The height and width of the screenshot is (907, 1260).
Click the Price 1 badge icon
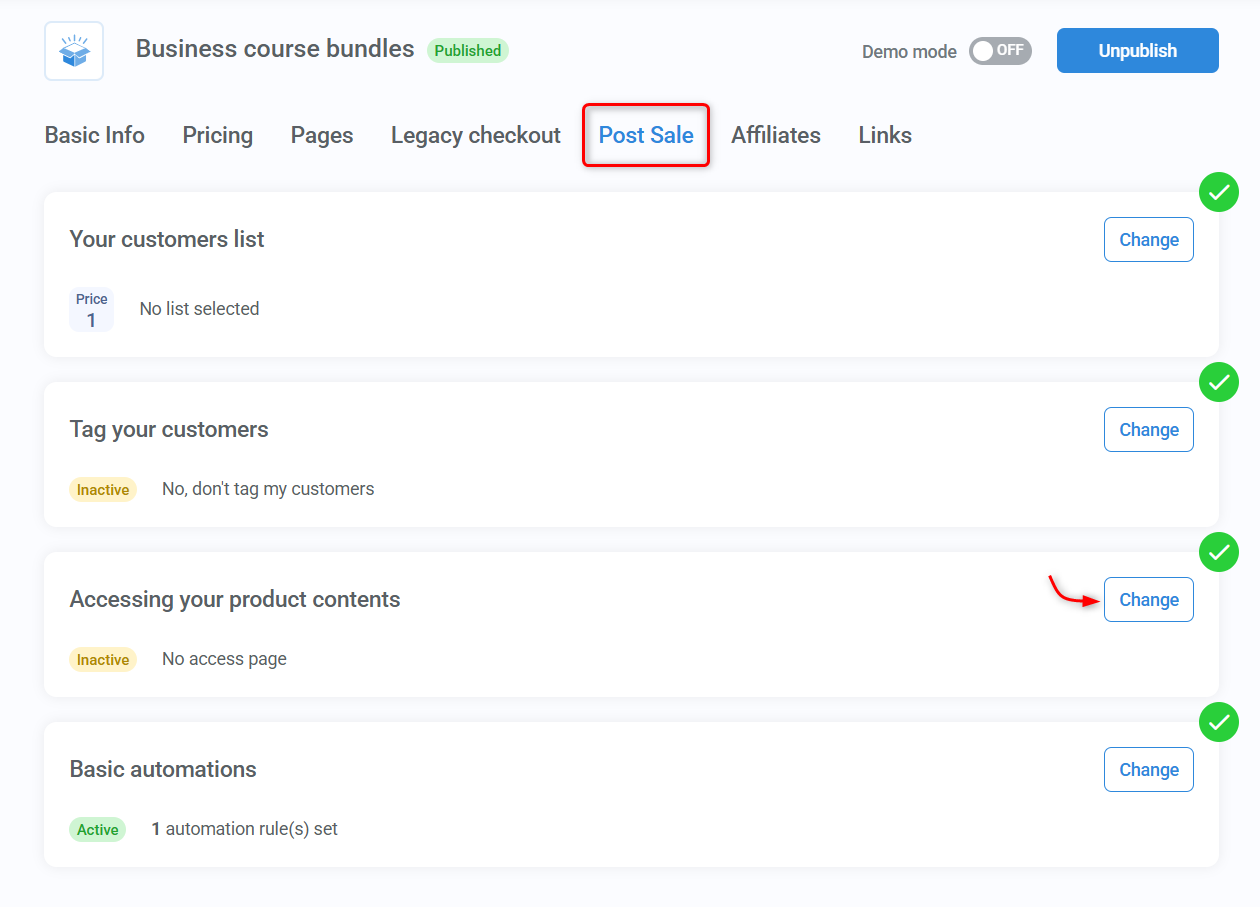click(x=91, y=308)
